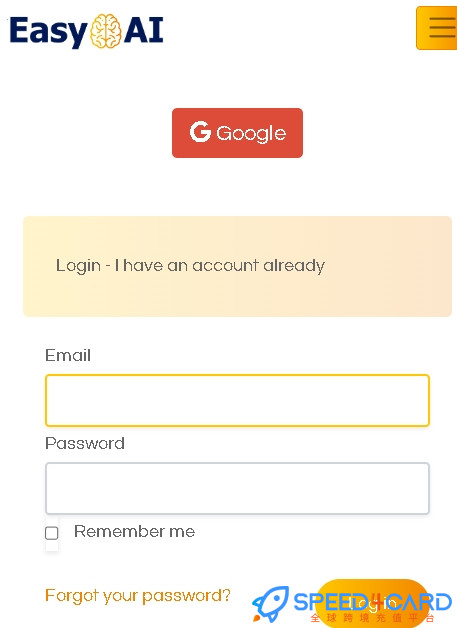Click the white G icon on the red button
457x628 pixels.
(200, 132)
